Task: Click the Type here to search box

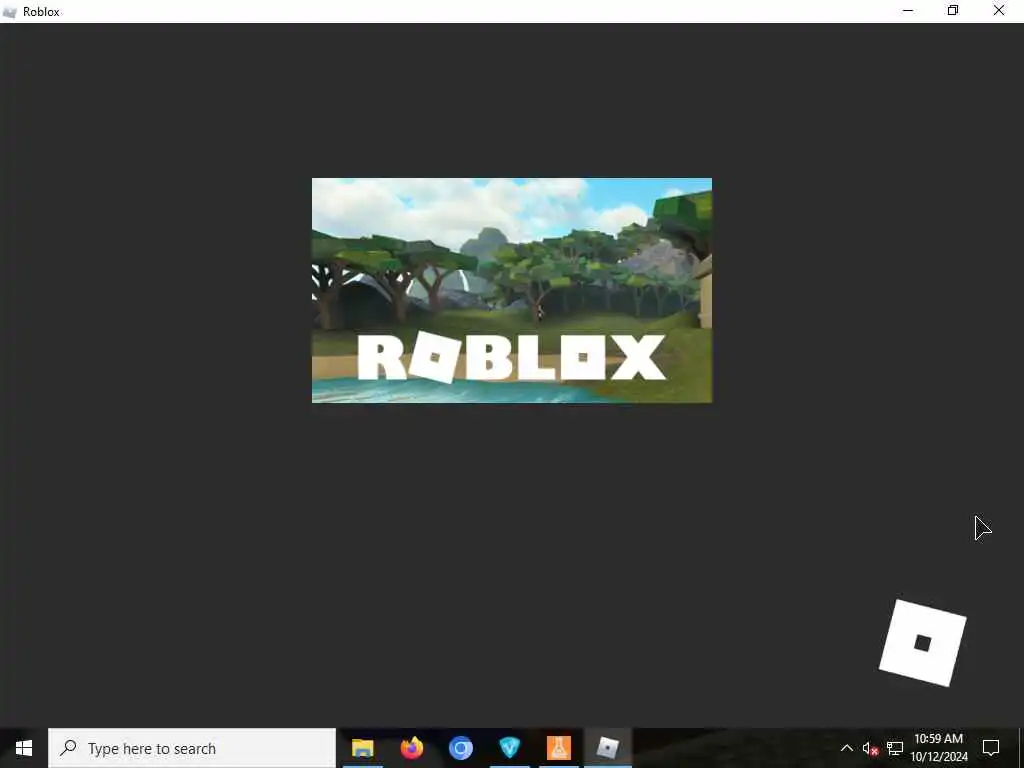Action: (192, 748)
